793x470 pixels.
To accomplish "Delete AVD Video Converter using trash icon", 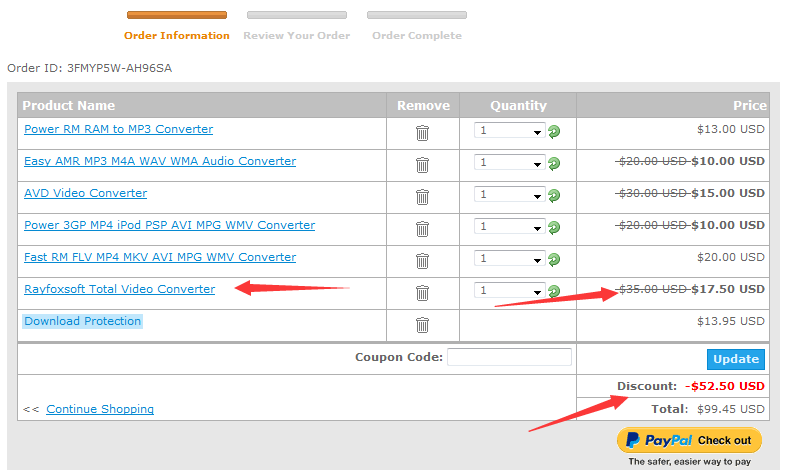I will pos(422,197).
